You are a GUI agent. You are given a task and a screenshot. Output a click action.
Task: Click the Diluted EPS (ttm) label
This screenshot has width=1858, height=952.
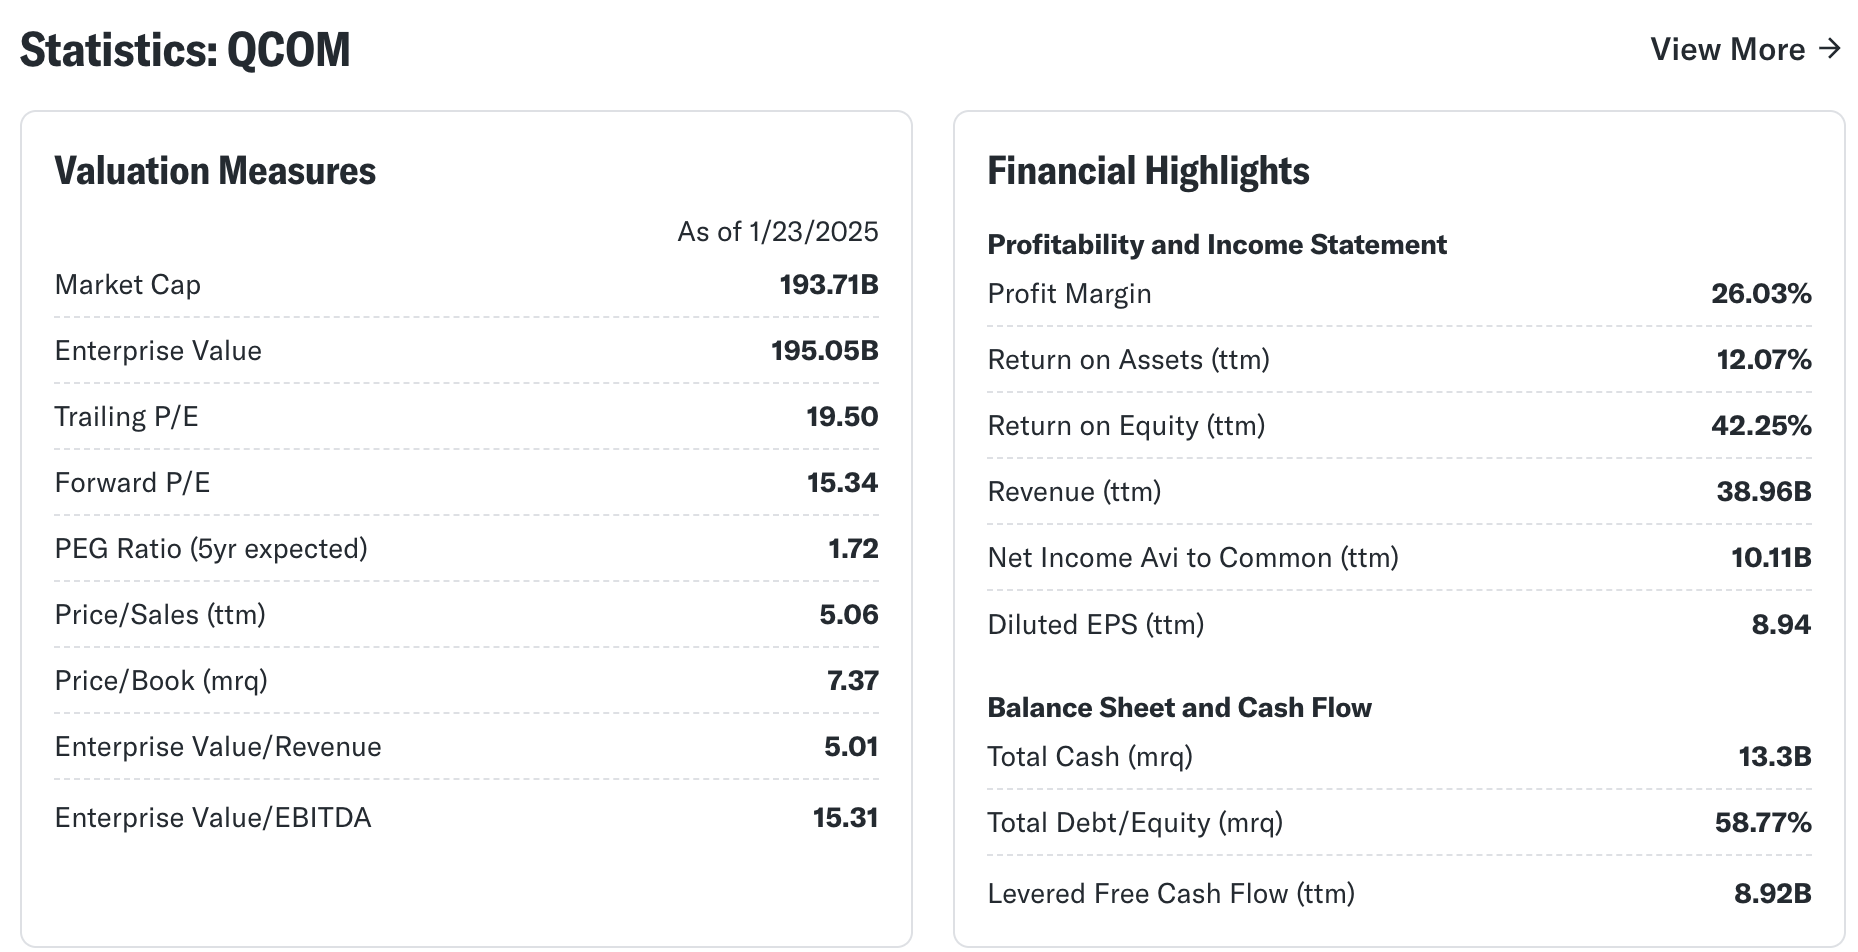pos(1095,625)
